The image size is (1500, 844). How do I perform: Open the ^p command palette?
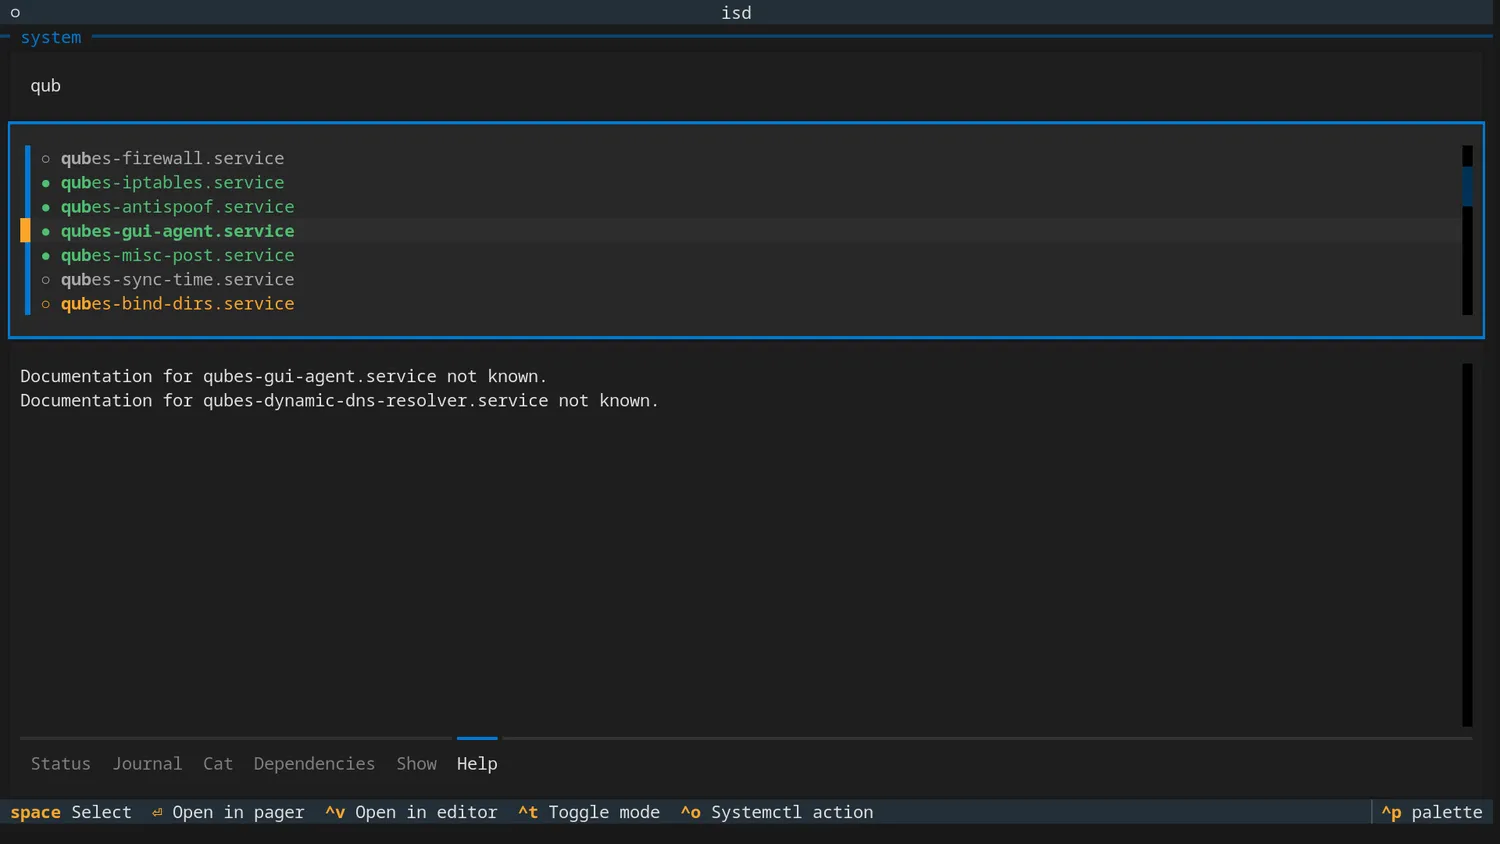(x=1432, y=812)
